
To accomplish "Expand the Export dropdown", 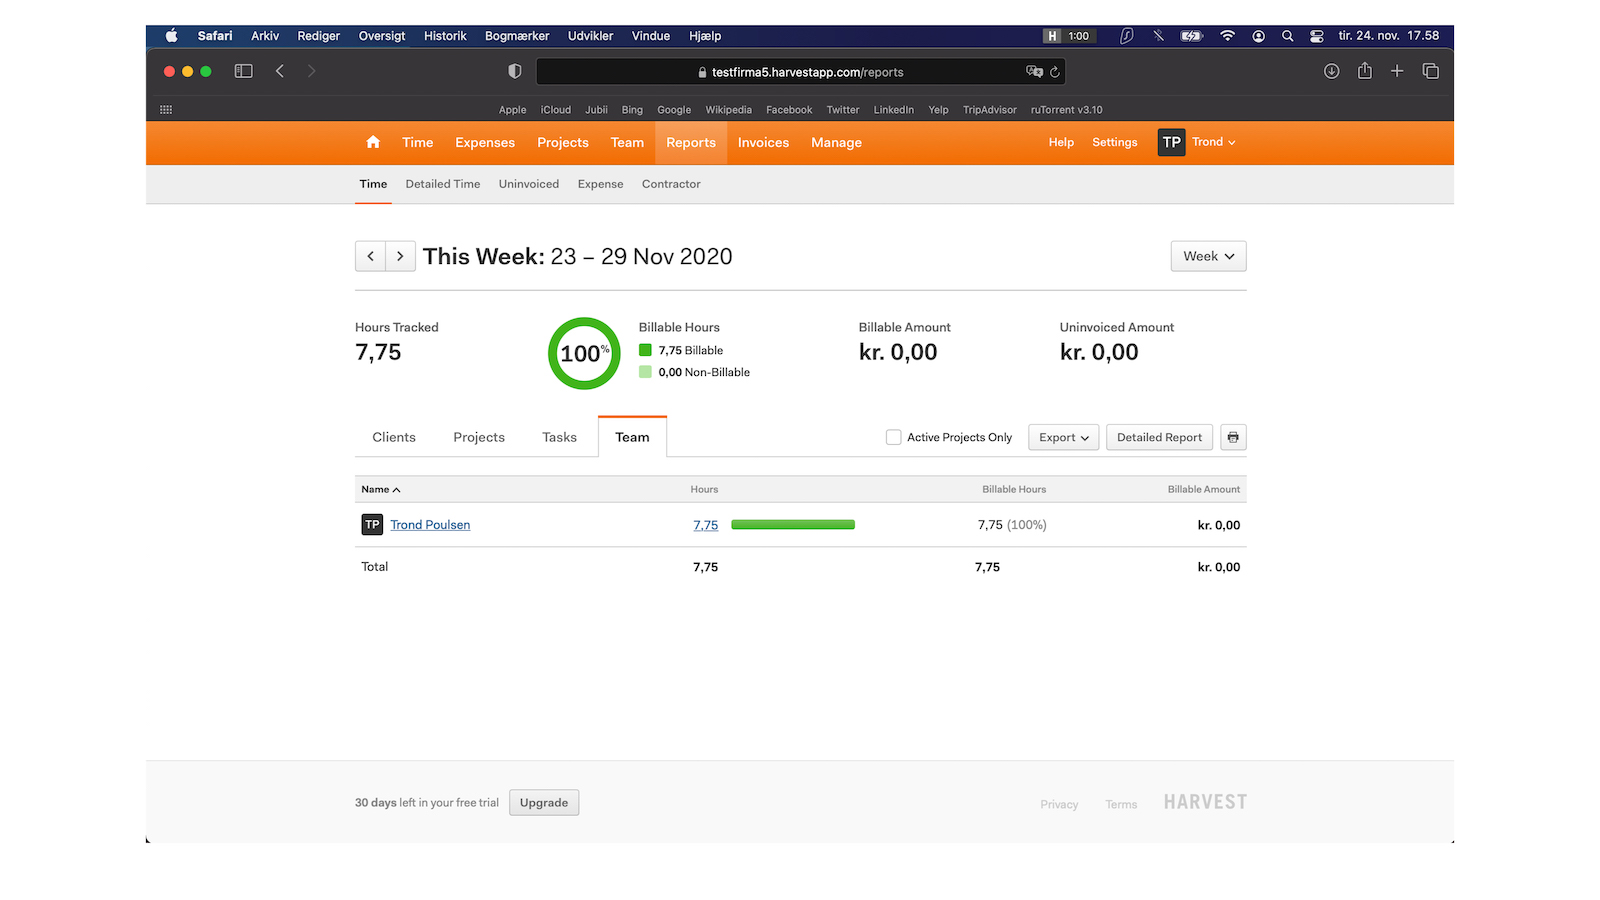I will [x=1063, y=437].
